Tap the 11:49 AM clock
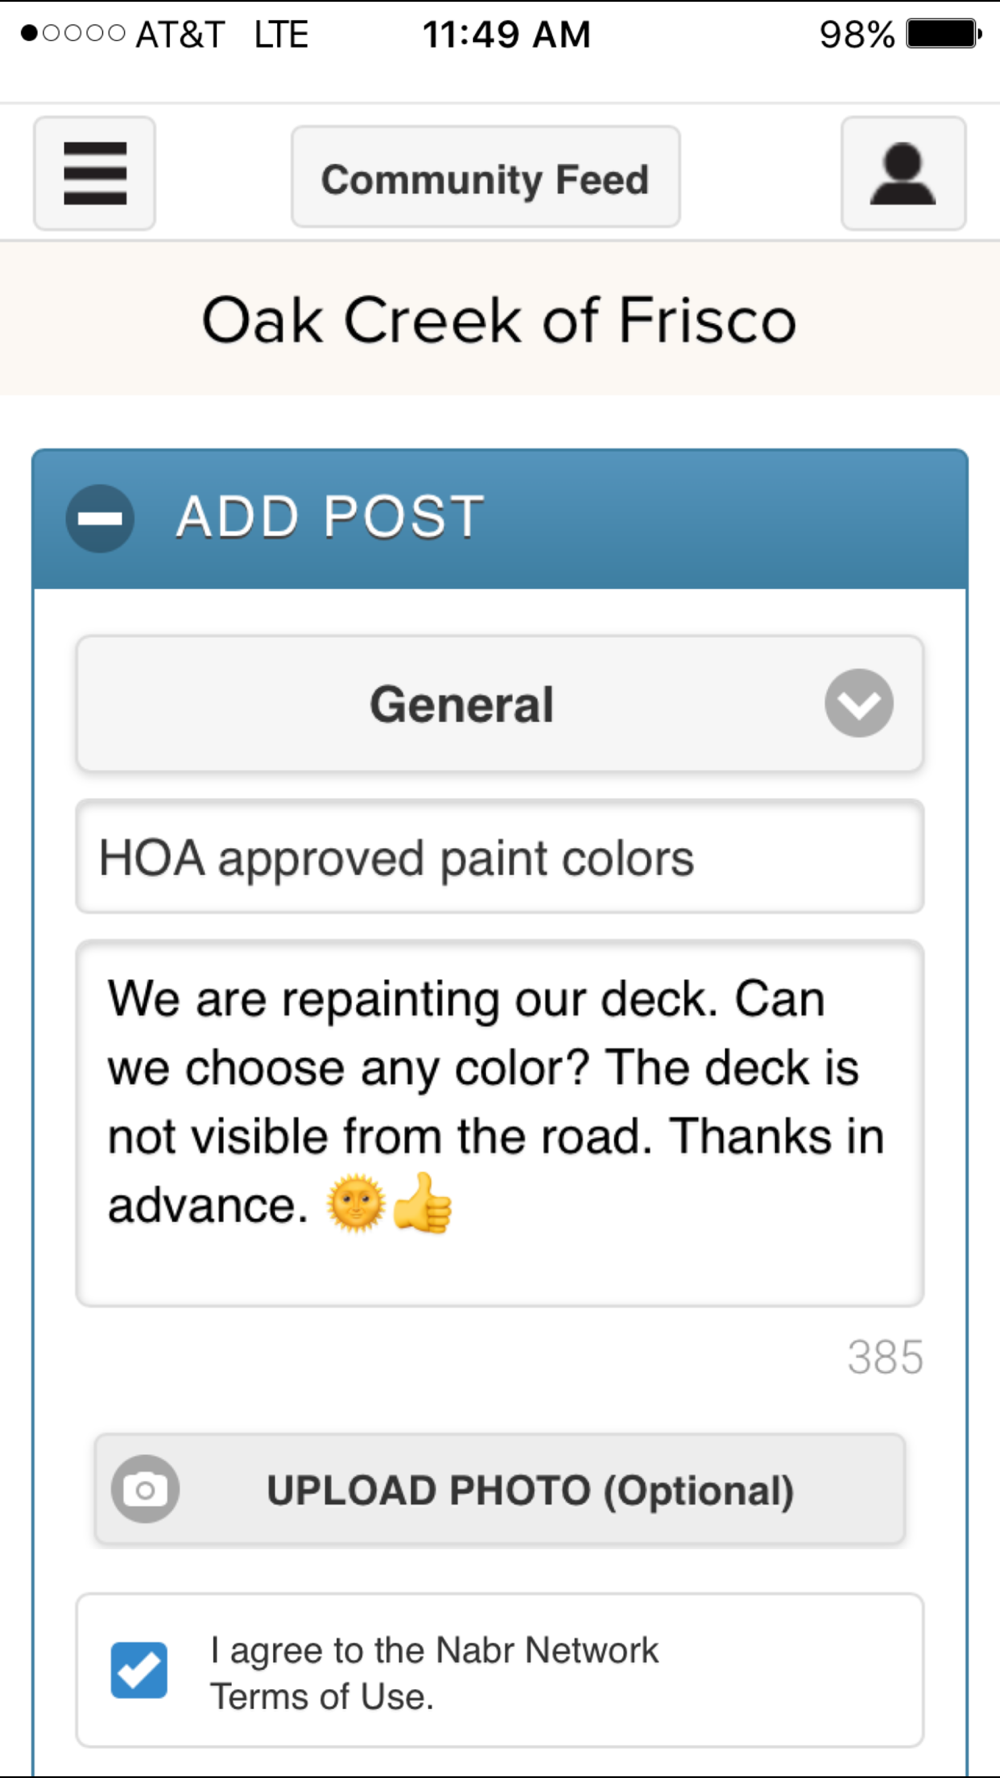 (x=506, y=34)
